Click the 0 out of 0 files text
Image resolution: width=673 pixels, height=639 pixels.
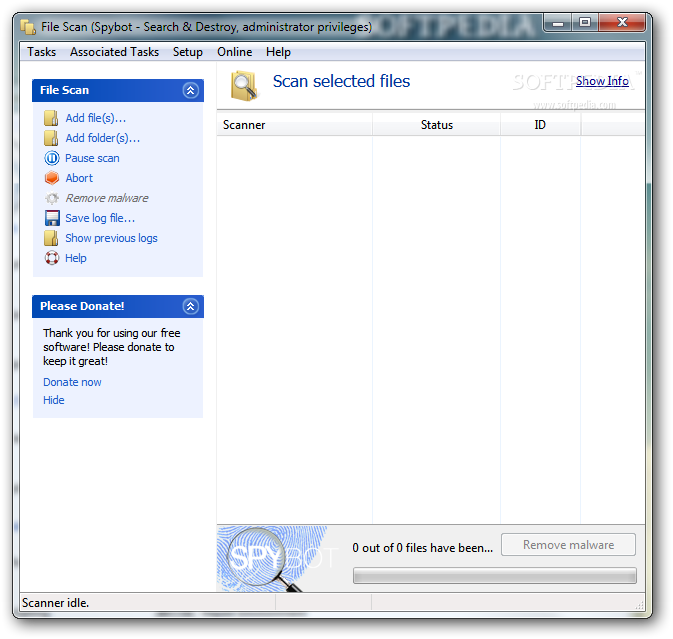[422, 548]
